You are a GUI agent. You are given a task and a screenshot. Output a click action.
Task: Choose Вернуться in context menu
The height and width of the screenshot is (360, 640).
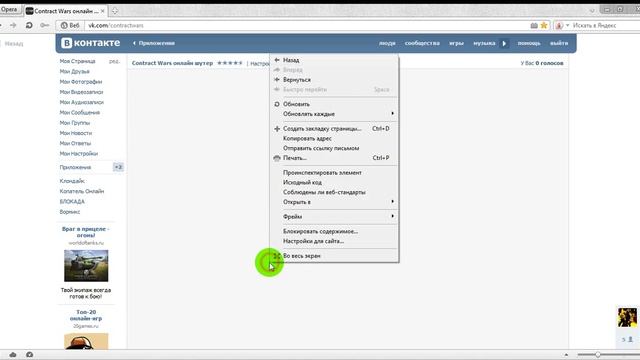coord(334,80)
